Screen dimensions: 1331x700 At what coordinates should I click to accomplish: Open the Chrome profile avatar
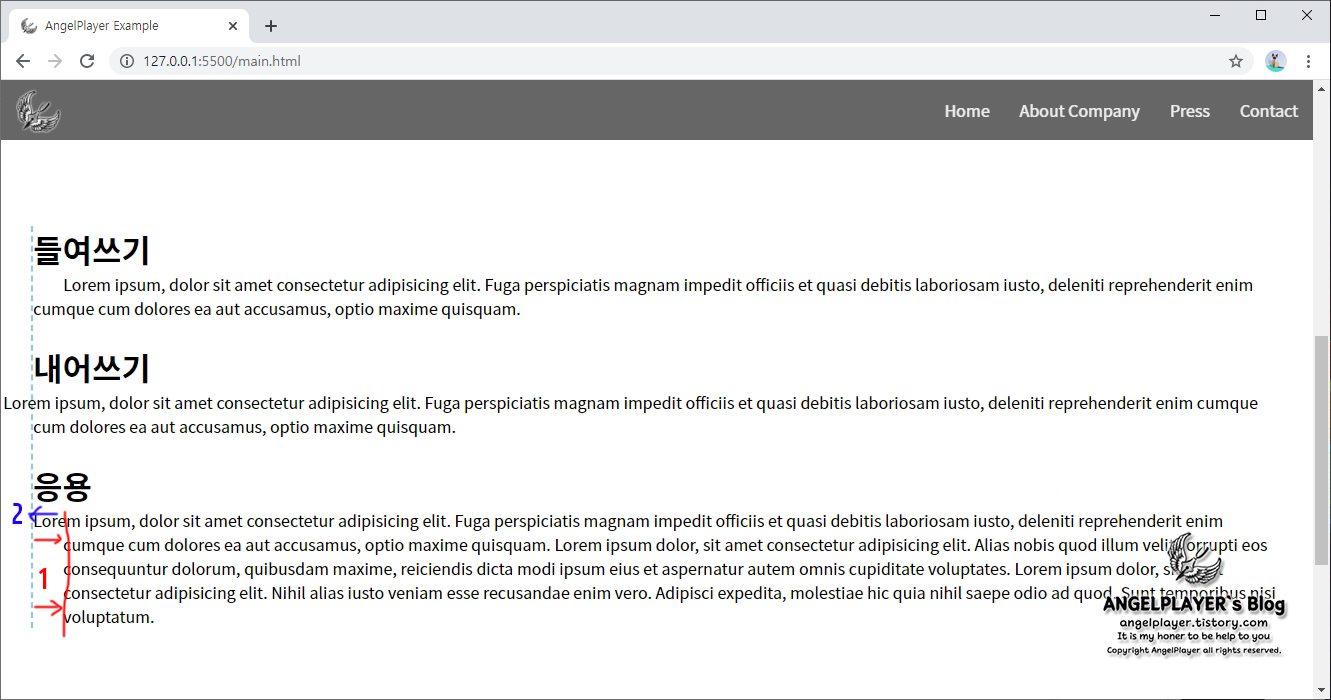[1275, 61]
